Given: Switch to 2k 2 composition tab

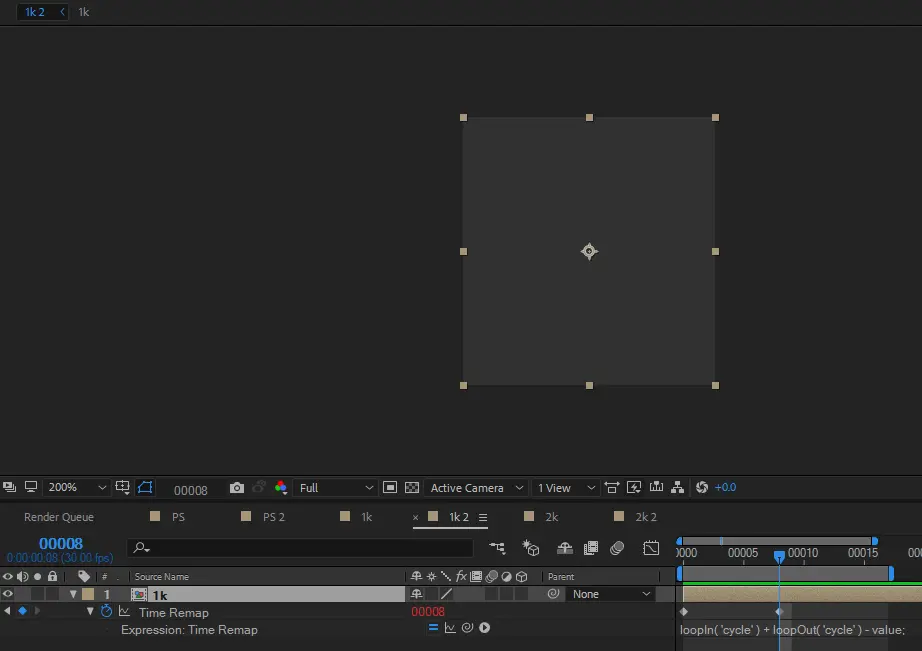Looking at the screenshot, I should coord(646,517).
